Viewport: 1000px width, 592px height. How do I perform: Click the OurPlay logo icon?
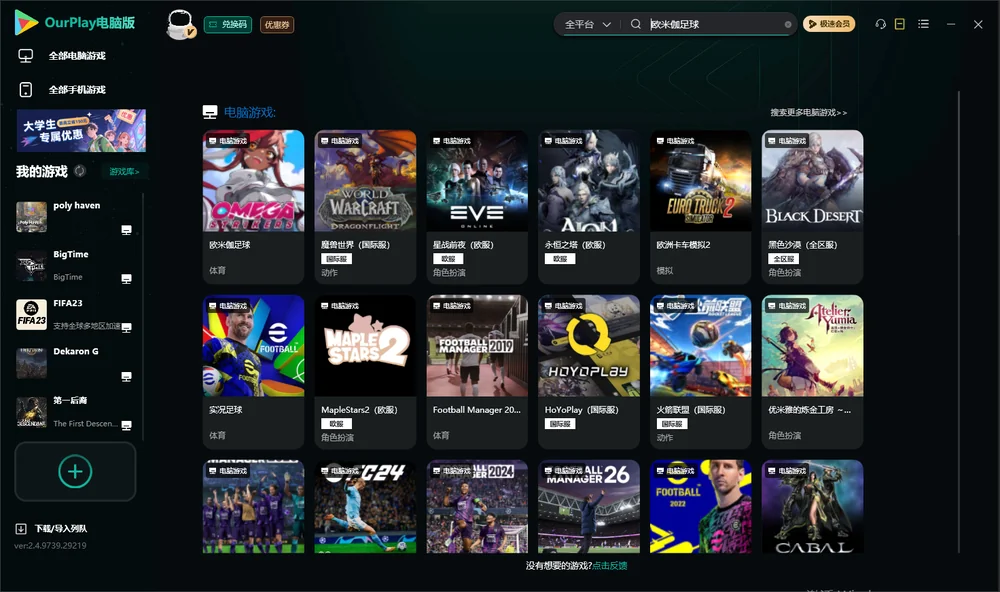[26, 22]
